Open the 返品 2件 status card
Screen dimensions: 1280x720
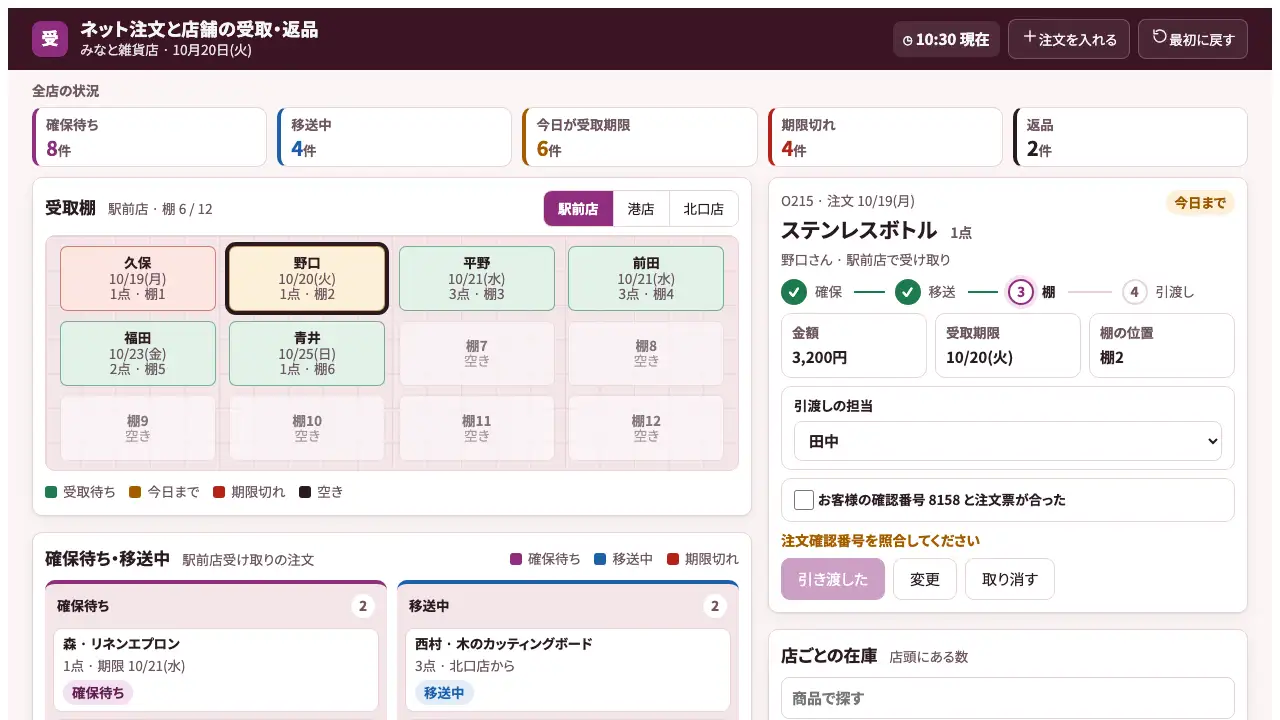tap(1130, 137)
